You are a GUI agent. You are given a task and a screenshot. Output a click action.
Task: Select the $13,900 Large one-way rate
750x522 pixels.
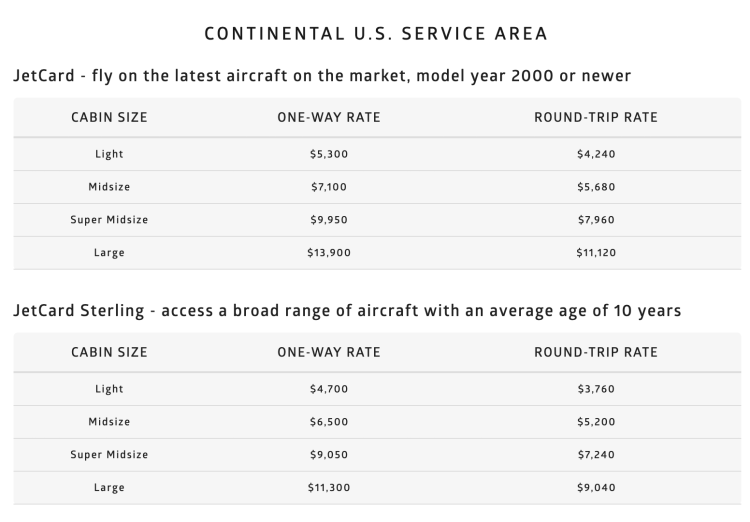click(x=328, y=253)
